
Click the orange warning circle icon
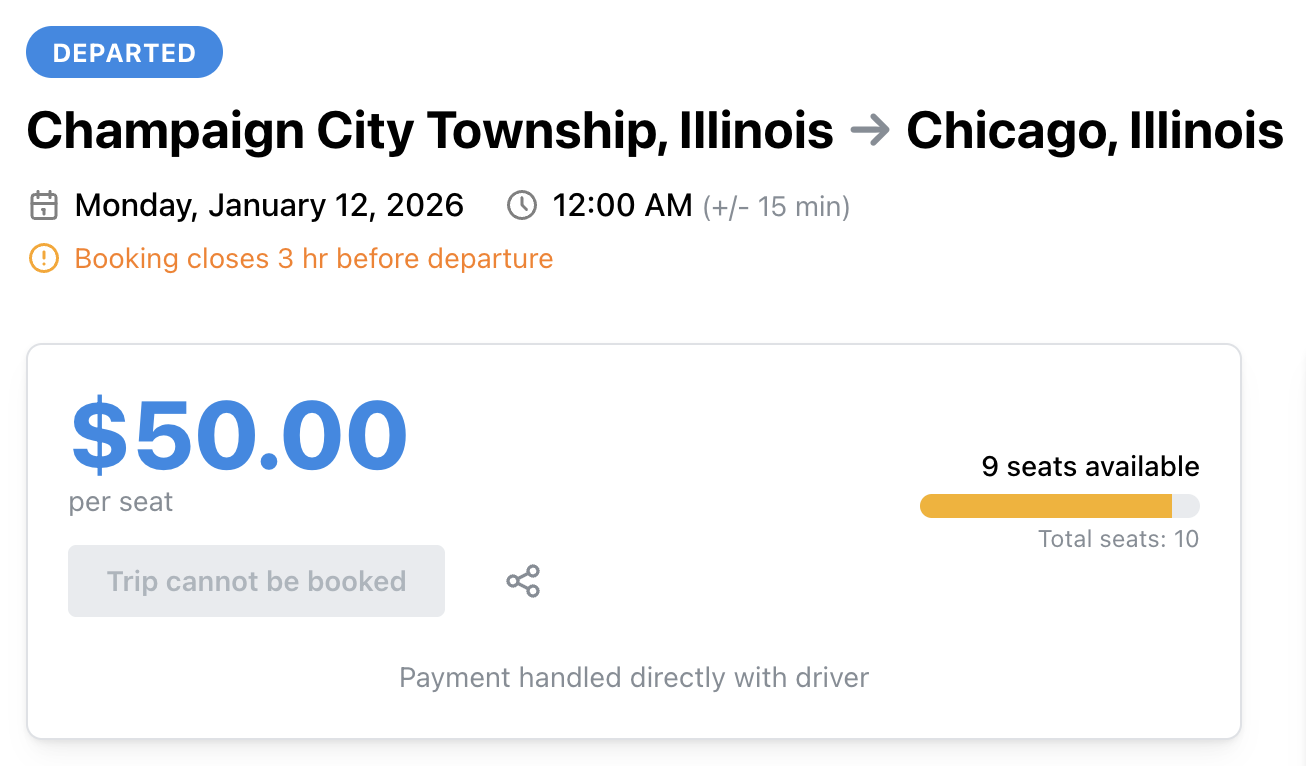(x=44, y=259)
